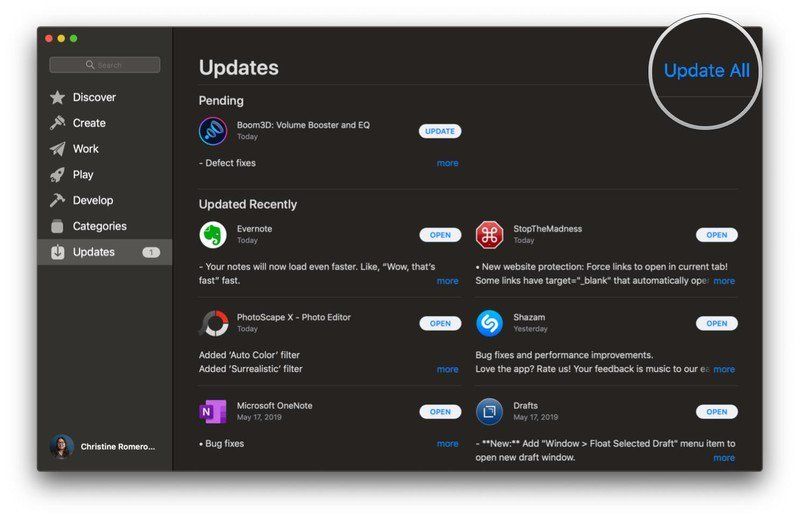Click the Updates download icon in sidebar
This screenshot has width=800, height=520.
click(58, 252)
